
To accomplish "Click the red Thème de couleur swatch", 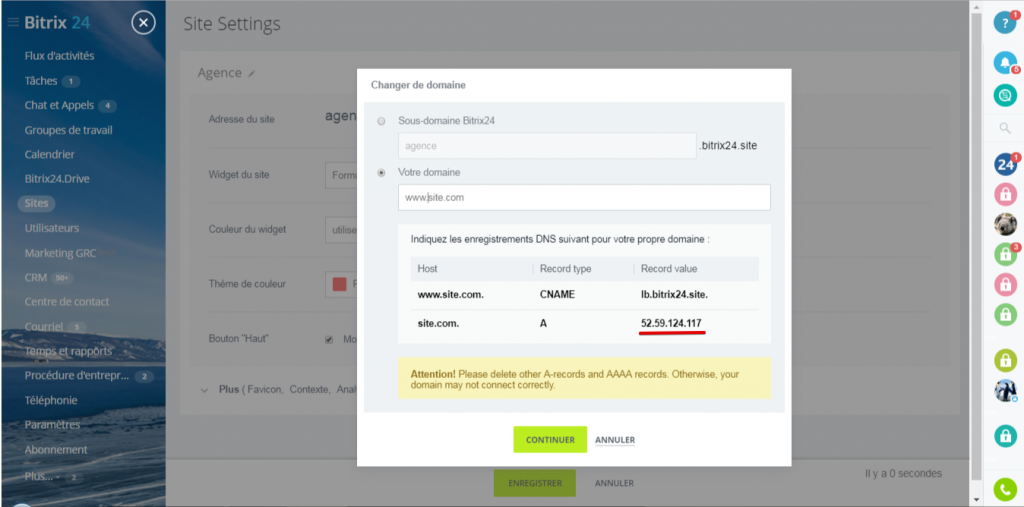I will 339,284.
